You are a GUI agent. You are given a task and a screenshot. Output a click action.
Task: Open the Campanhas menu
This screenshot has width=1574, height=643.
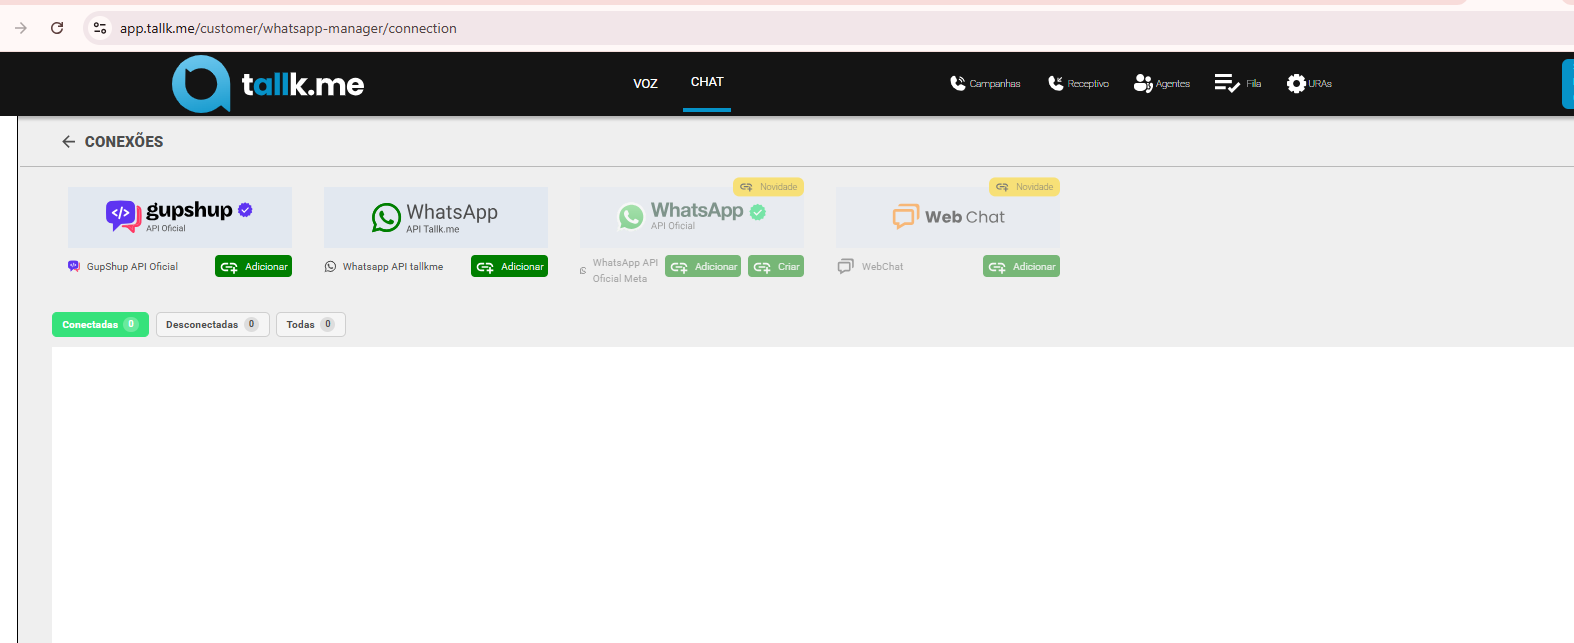985,83
